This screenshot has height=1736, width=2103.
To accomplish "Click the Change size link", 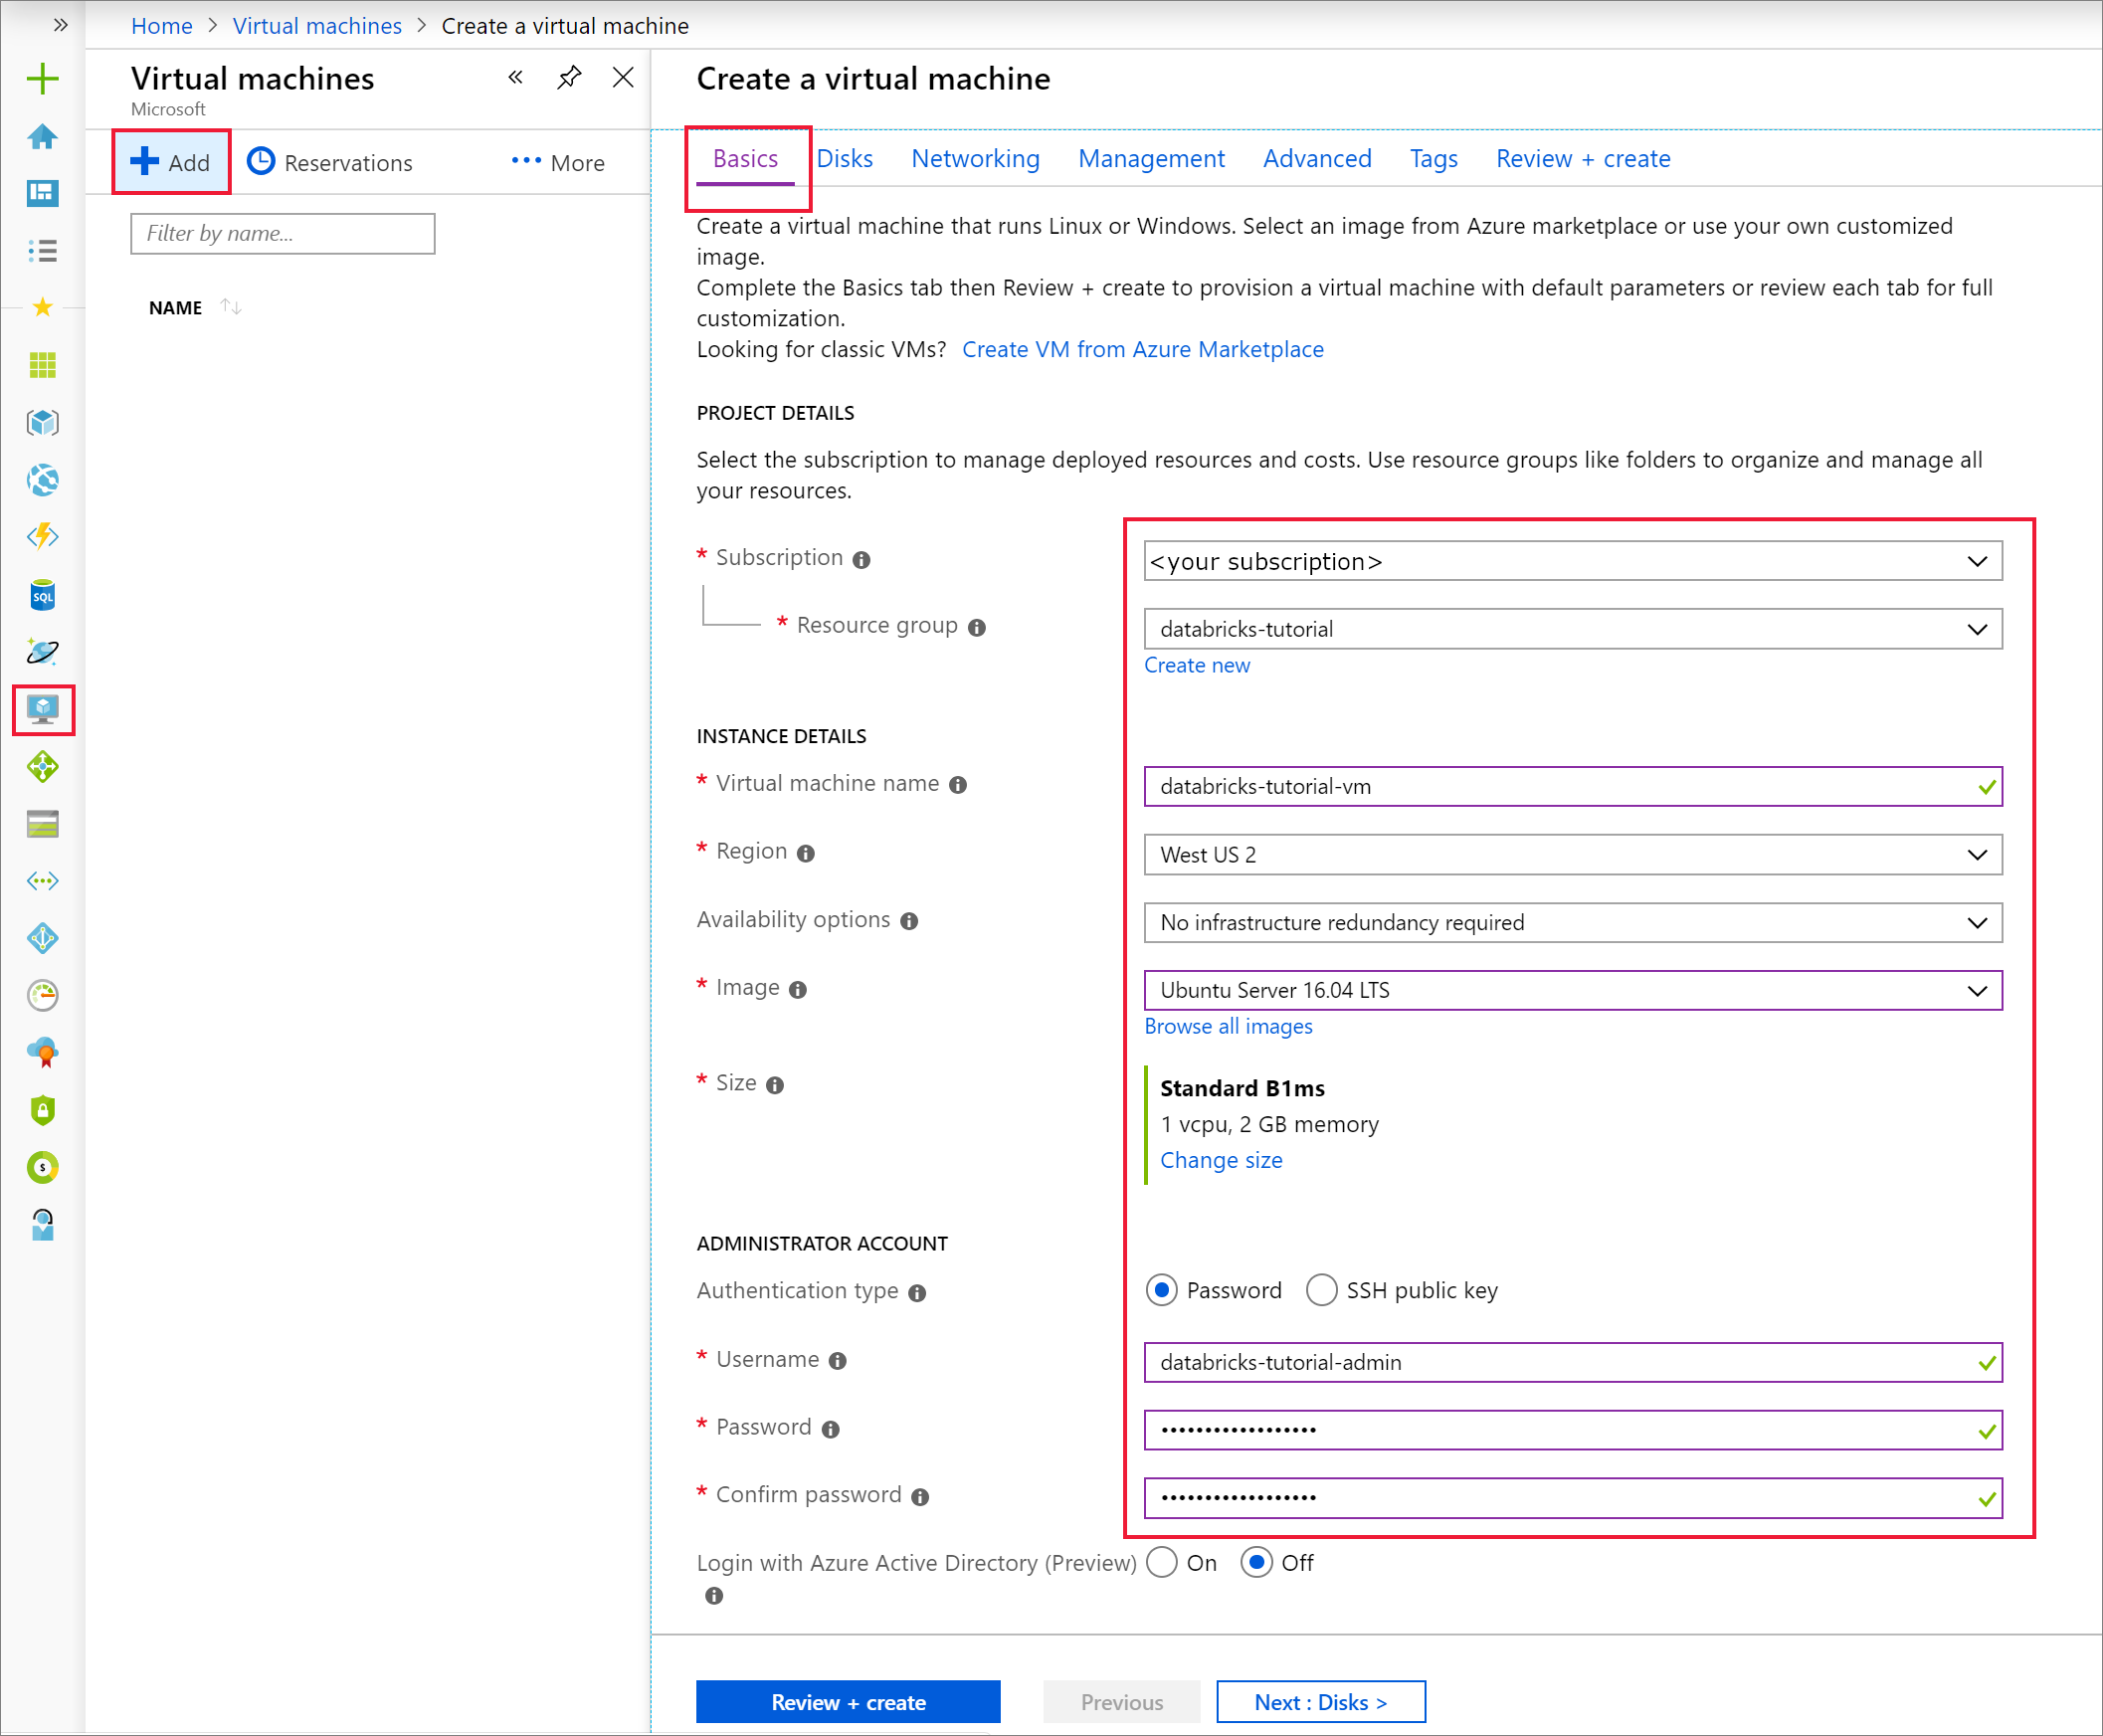I will pyautogui.click(x=1221, y=1160).
